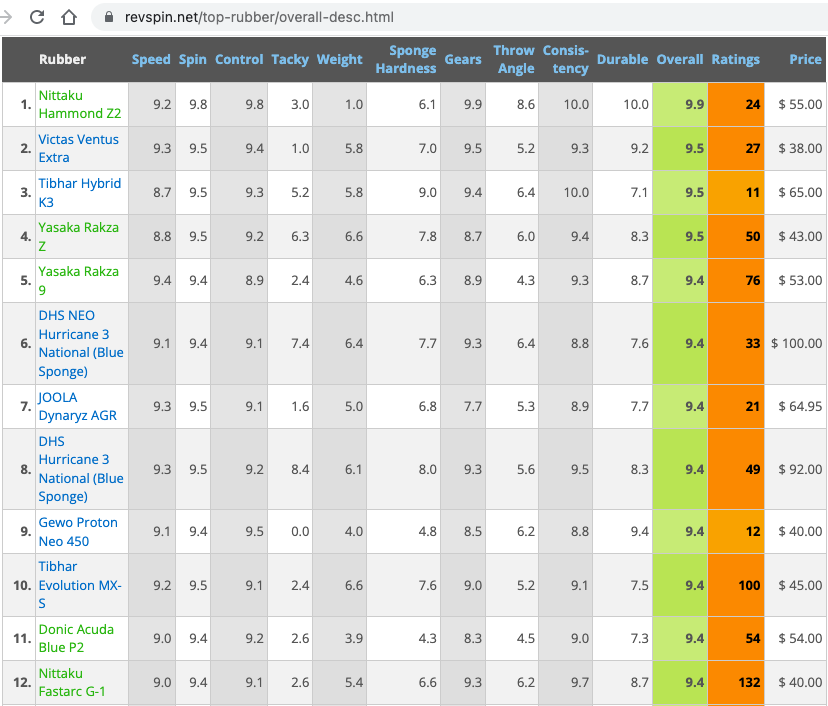Click the padlock site info icon
The height and width of the screenshot is (706, 828).
click(108, 17)
